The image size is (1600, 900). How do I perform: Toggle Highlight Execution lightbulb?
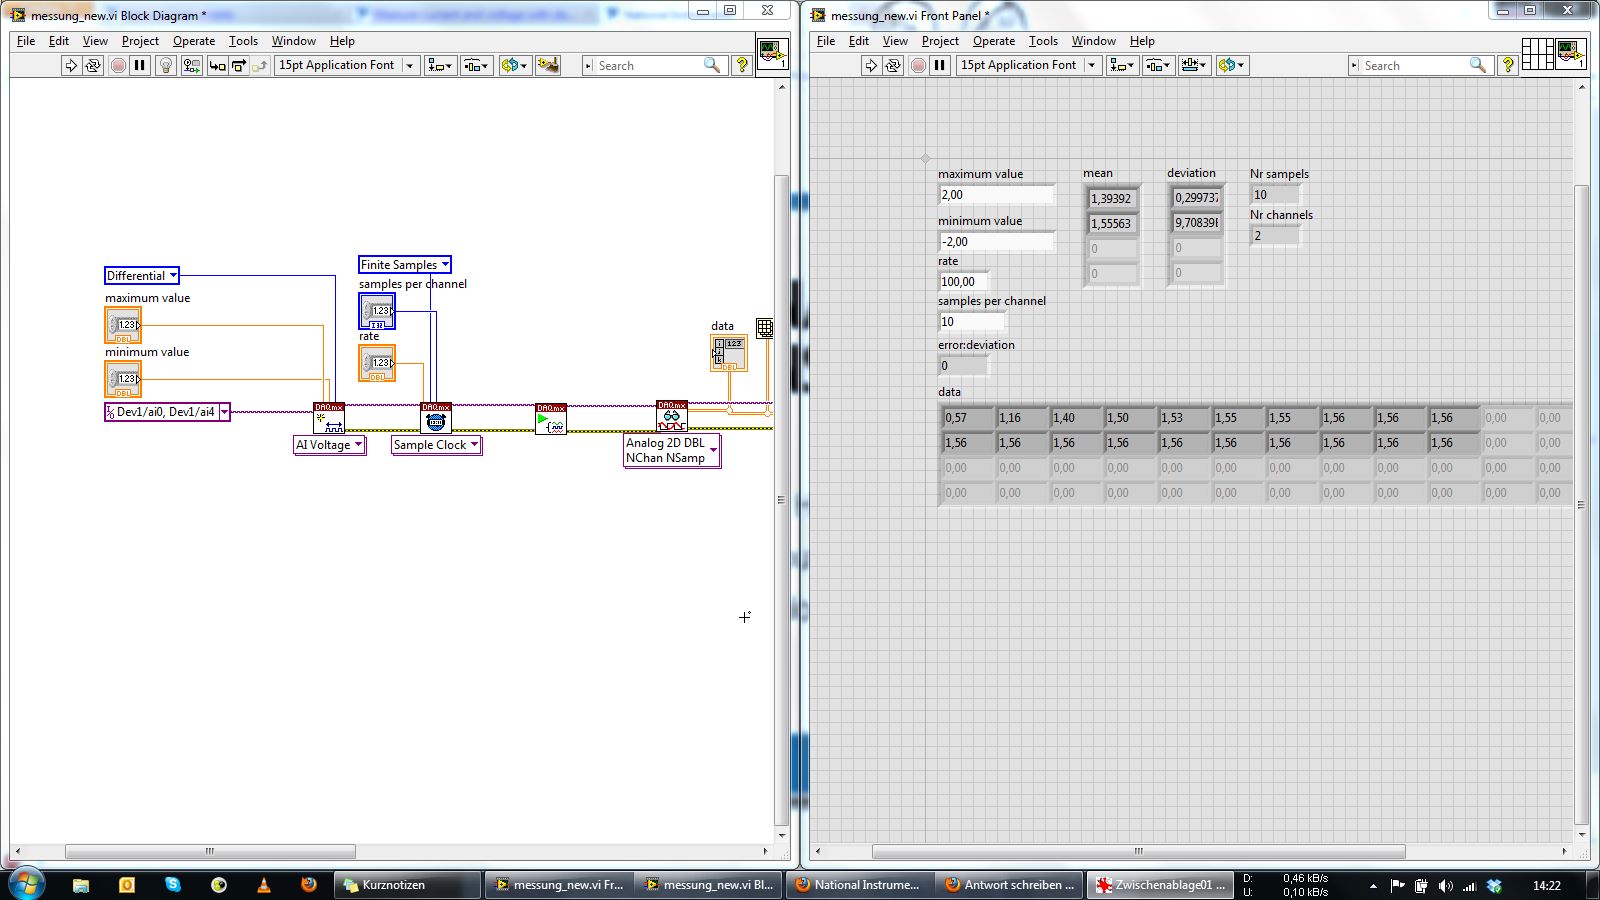tap(166, 65)
